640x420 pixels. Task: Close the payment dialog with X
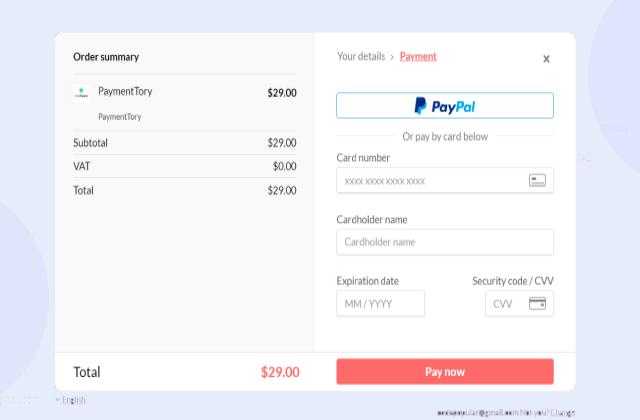[x=546, y=59]
